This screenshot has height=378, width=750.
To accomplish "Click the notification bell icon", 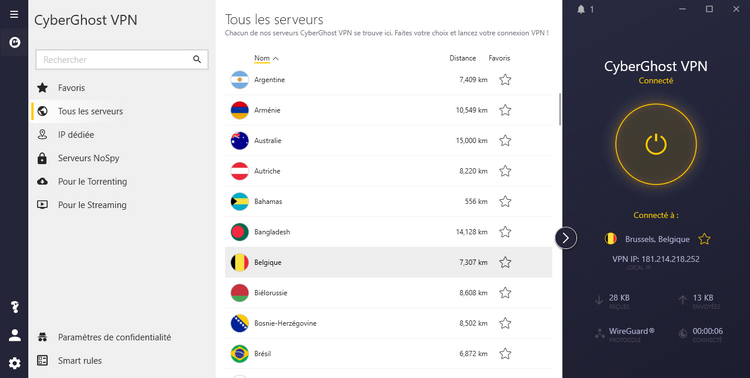I will point(581,9).
